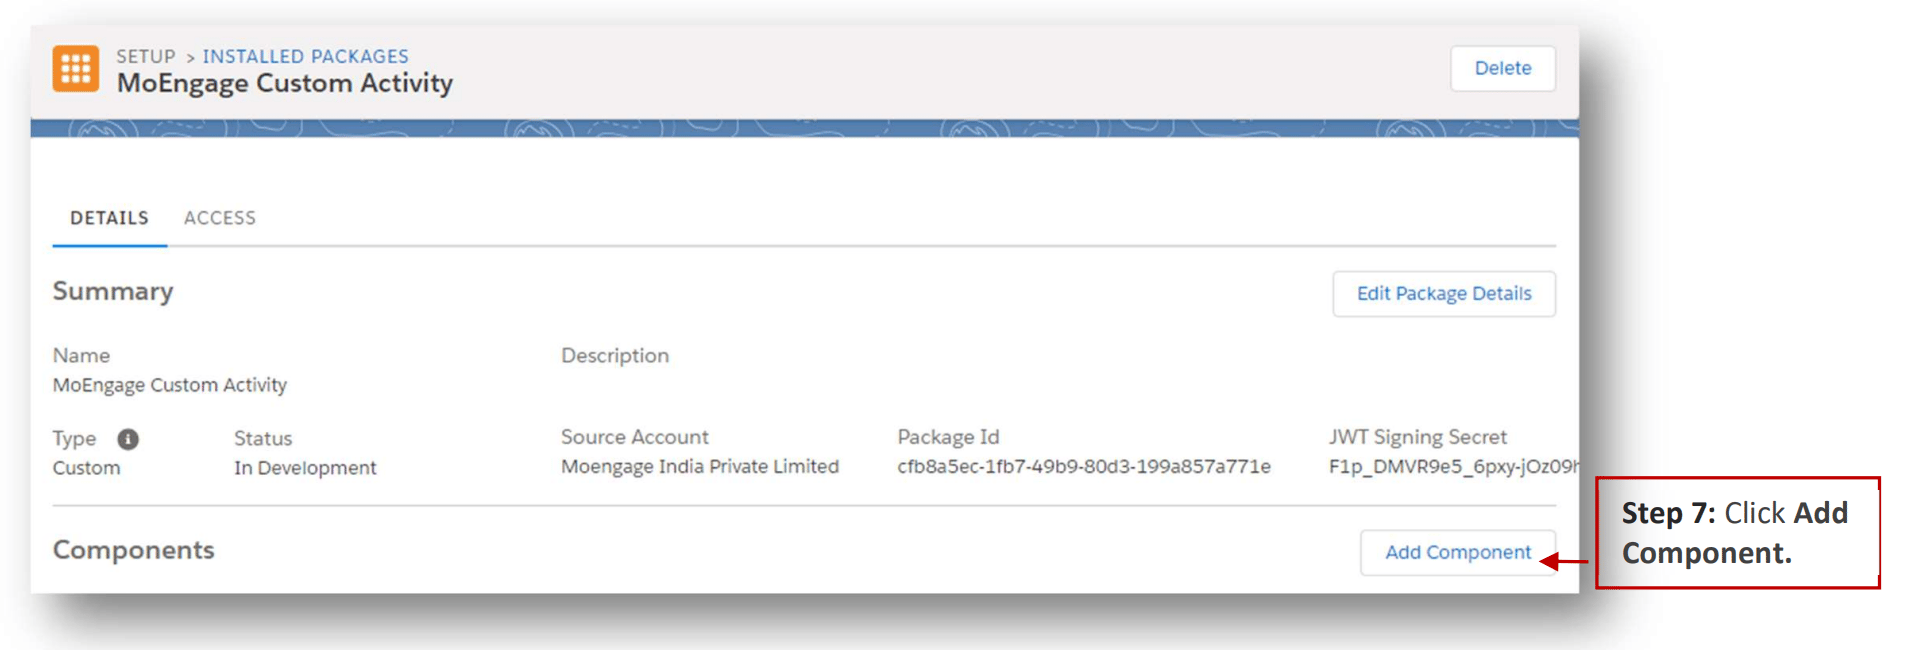Image resolution: width=1916 pixels, height=650 pixels.
Task: Click the Status value In Development
Action: 305,468
